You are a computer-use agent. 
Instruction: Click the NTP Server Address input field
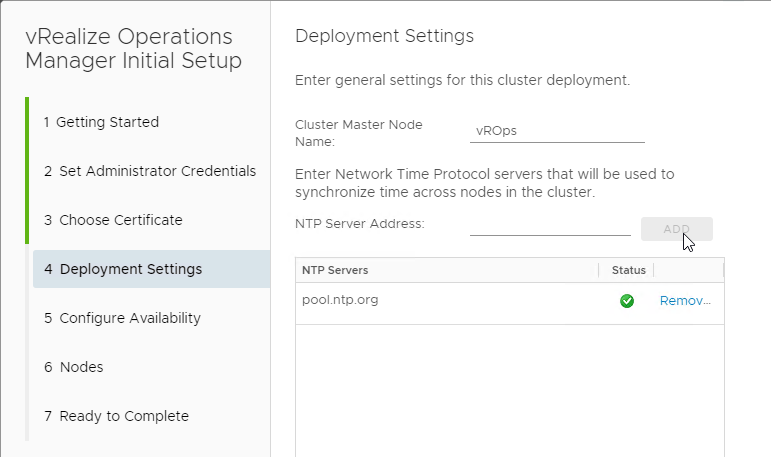[550, 226]
